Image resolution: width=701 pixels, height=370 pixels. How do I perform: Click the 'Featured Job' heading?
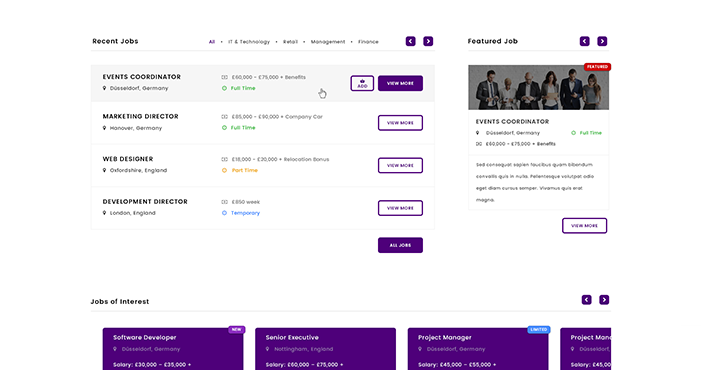click(493, 41)
